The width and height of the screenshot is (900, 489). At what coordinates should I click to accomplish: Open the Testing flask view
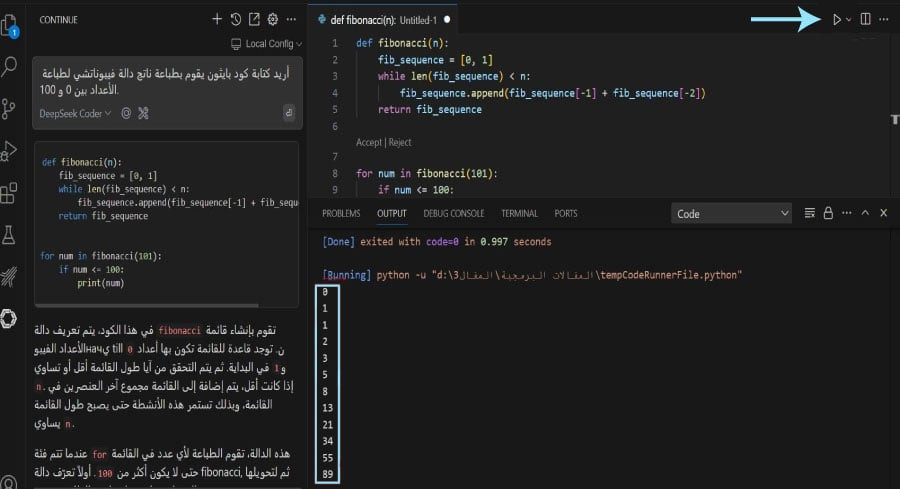[9, 235]
